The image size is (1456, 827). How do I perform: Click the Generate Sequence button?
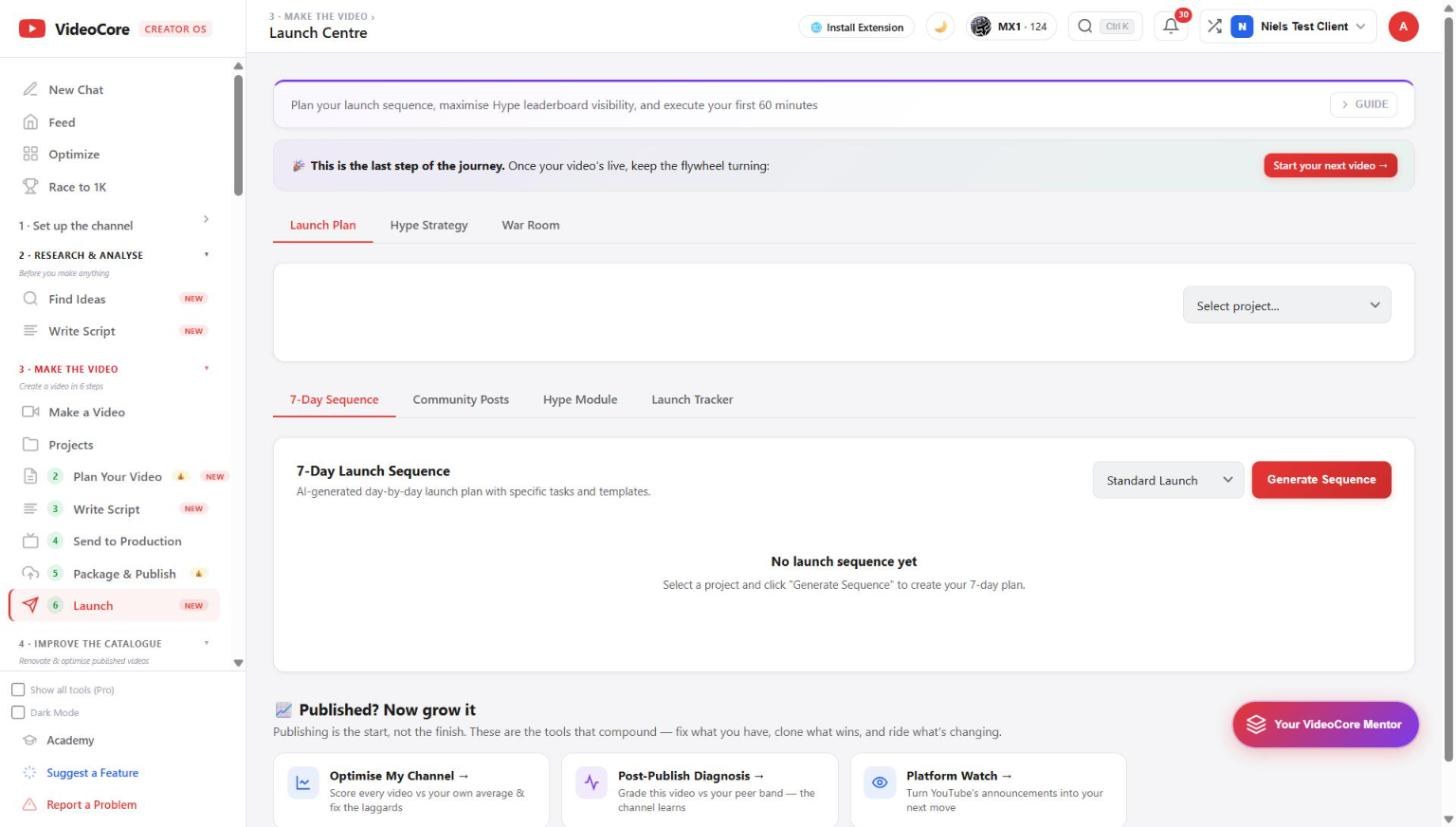point(1321,480)
